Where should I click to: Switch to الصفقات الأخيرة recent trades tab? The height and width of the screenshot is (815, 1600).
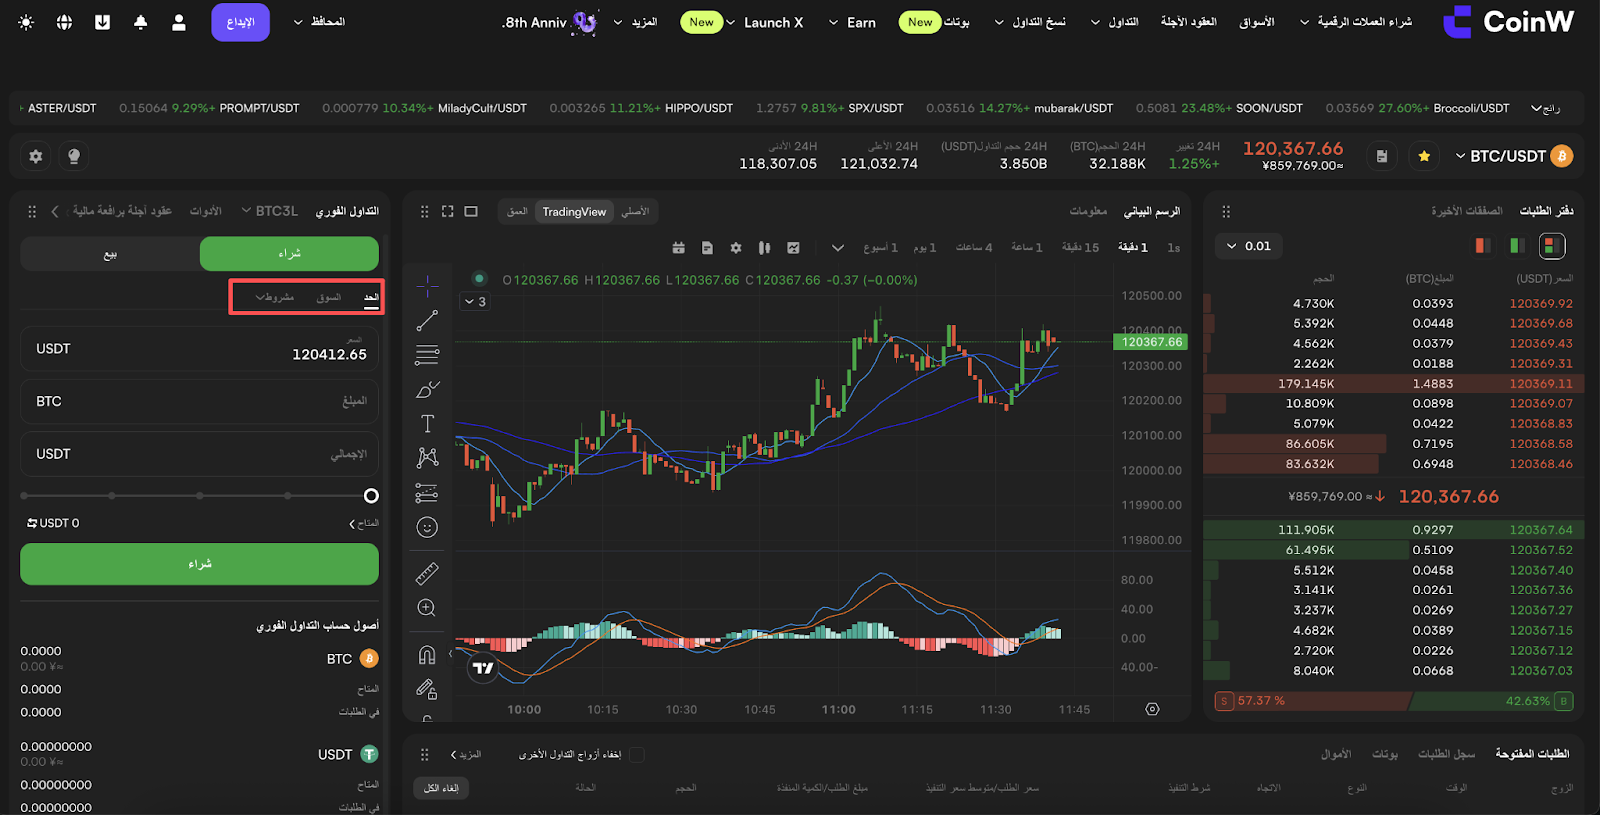[1467, 211]
